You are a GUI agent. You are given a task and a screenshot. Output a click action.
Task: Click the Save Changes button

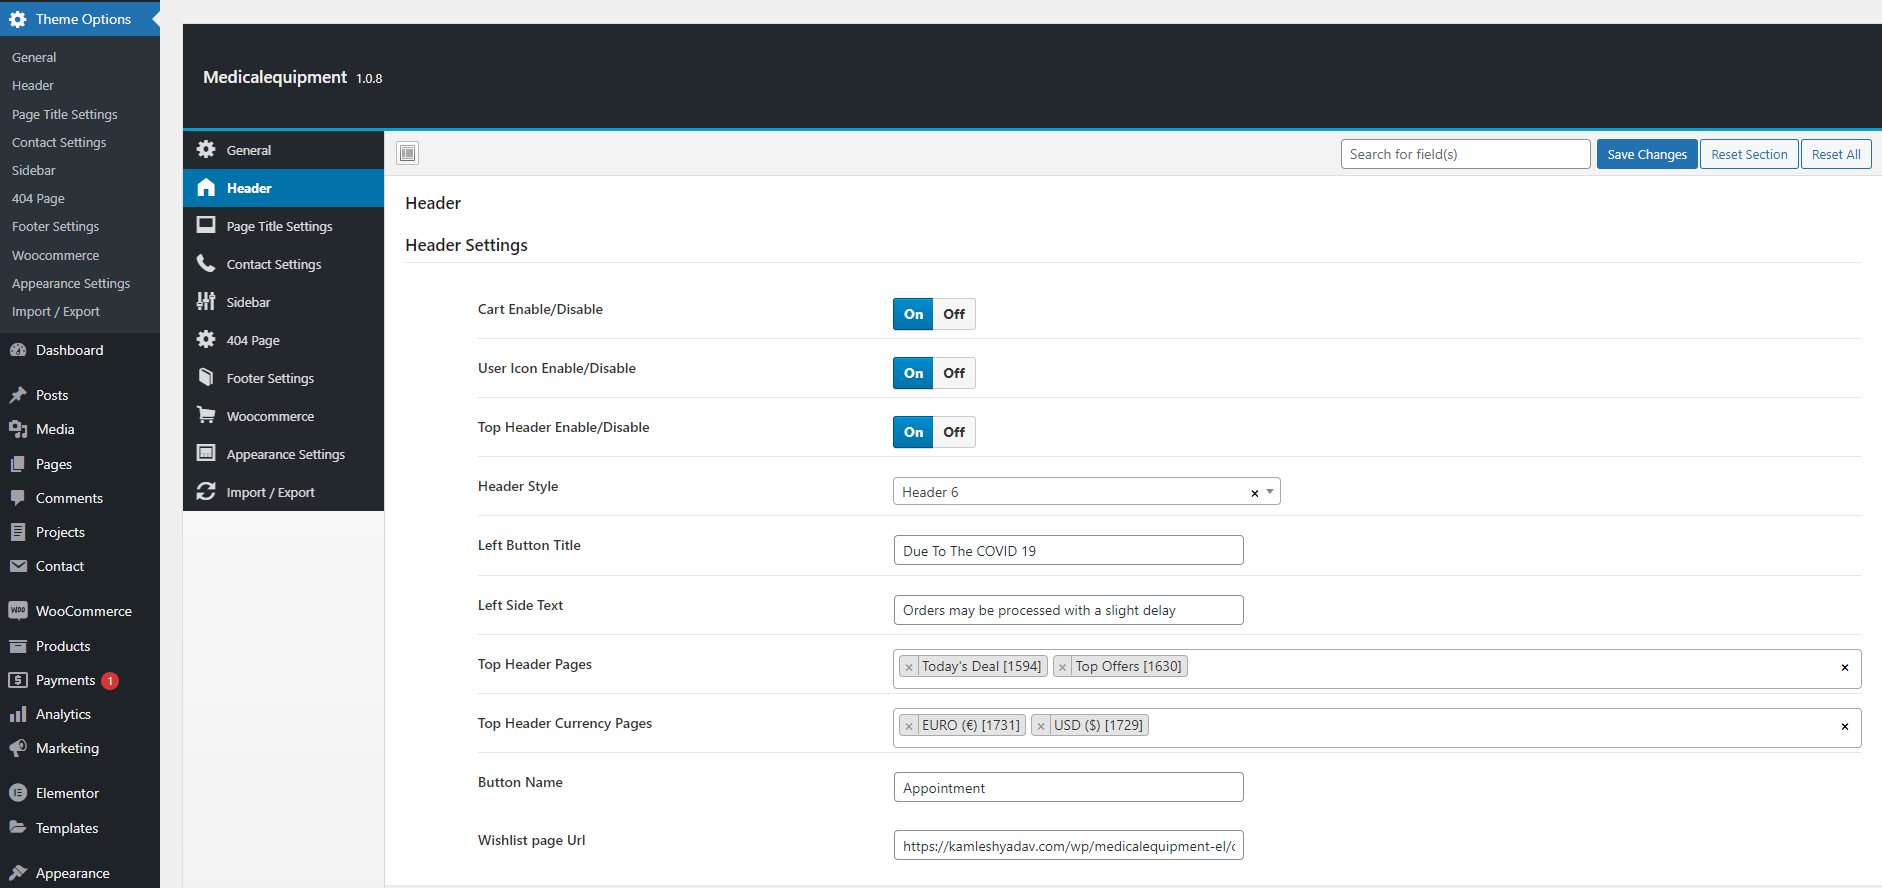[x=1646, y=154]
